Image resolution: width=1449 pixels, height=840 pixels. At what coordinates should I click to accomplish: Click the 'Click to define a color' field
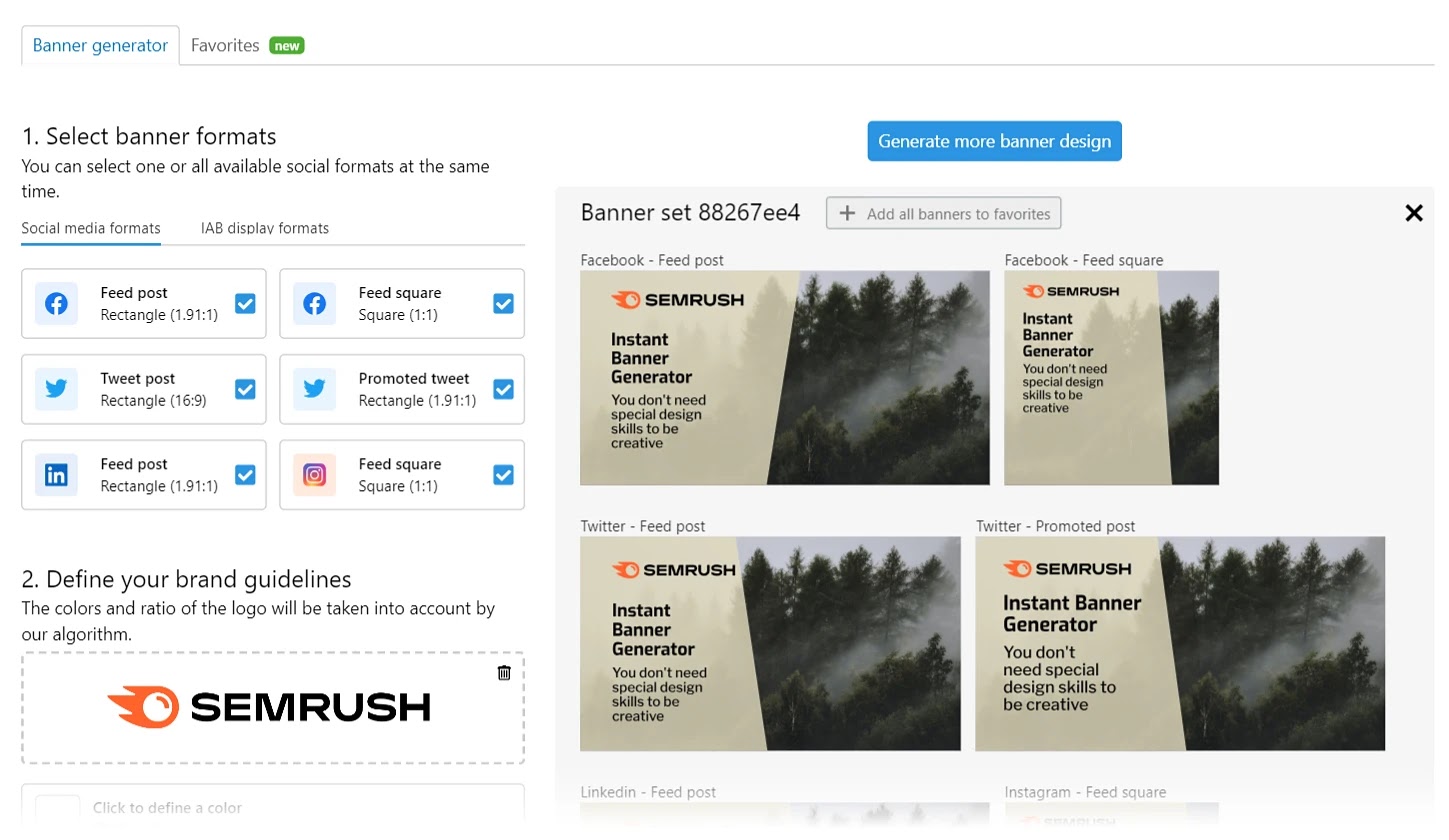(273, 807)
